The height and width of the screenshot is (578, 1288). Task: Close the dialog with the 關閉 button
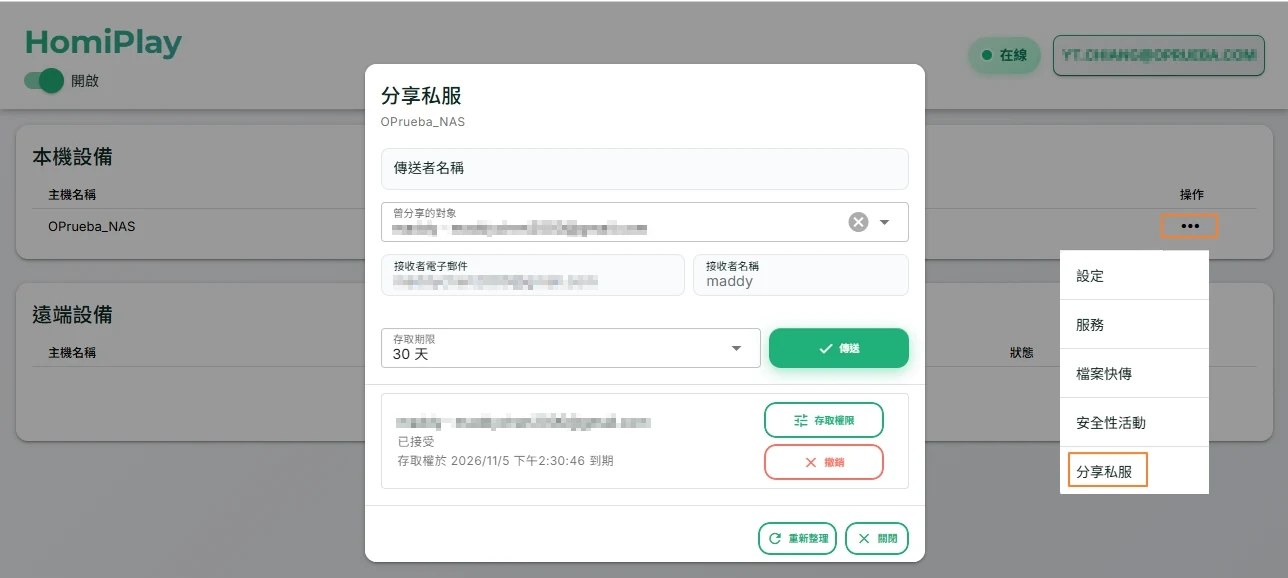click(x=876, y=538)
